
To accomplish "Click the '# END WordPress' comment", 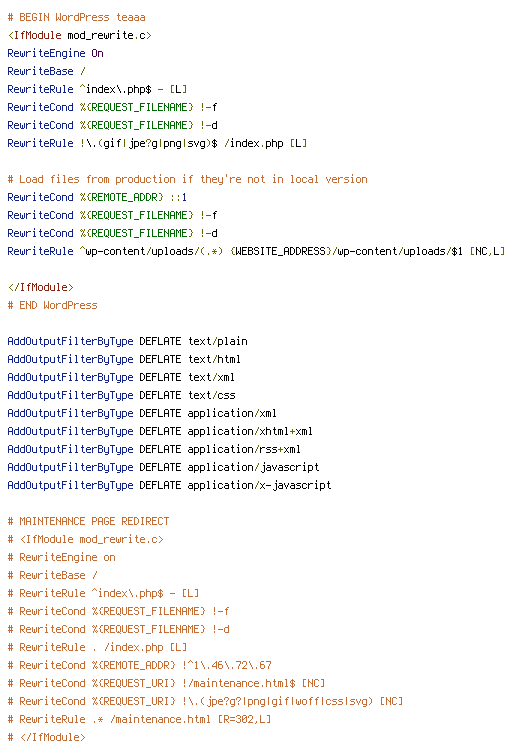I will coord(52,305).
